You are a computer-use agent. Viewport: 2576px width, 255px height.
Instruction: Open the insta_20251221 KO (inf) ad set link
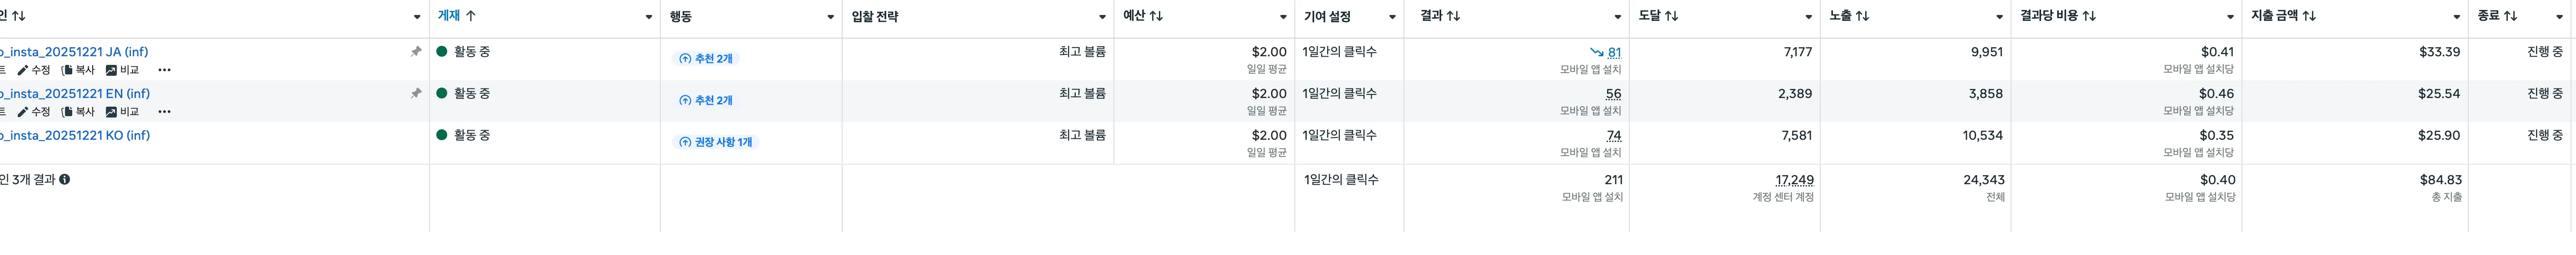75,135
